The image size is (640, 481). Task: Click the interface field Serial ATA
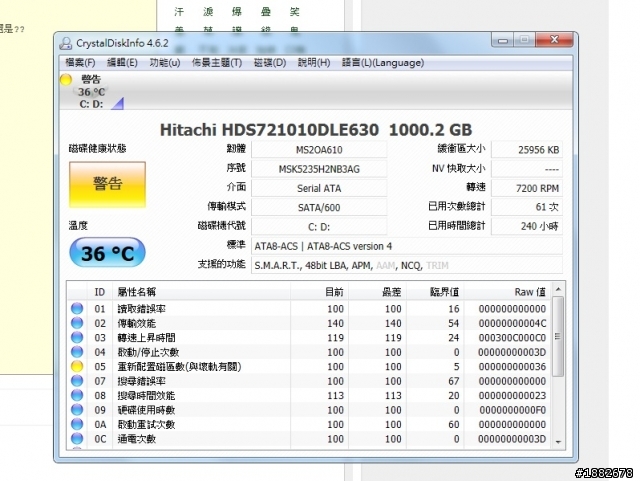pyautogui.click(x=319, y=188)
